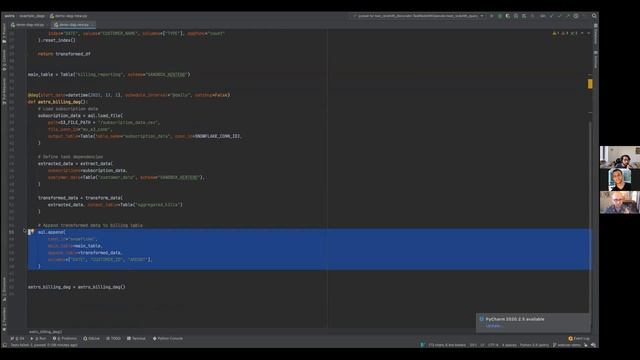Click the inspection warnings indicator in editor corner
The image size is (640, 360).
566,33
